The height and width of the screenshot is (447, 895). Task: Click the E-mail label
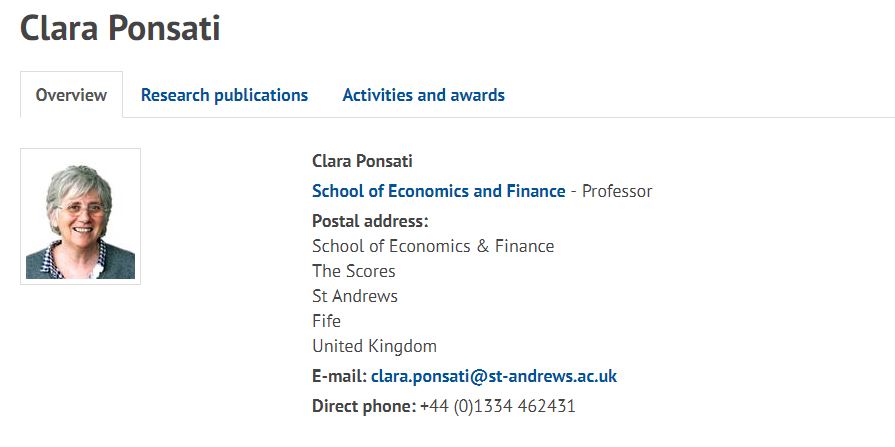tap(340, 376)
